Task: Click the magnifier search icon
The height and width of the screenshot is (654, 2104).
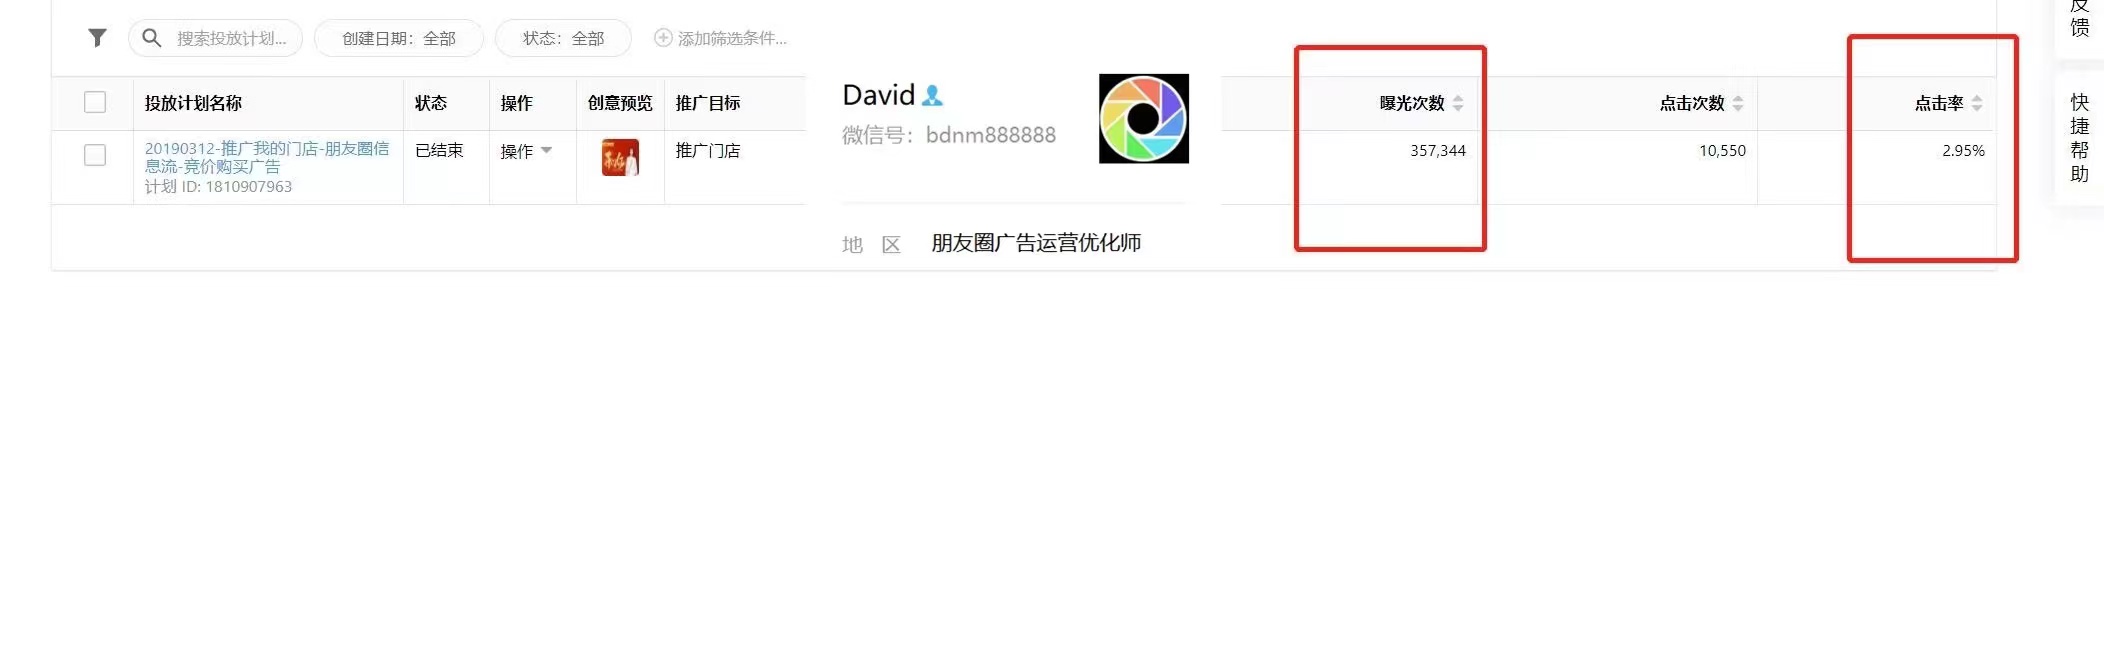Action: pos(152,38)
